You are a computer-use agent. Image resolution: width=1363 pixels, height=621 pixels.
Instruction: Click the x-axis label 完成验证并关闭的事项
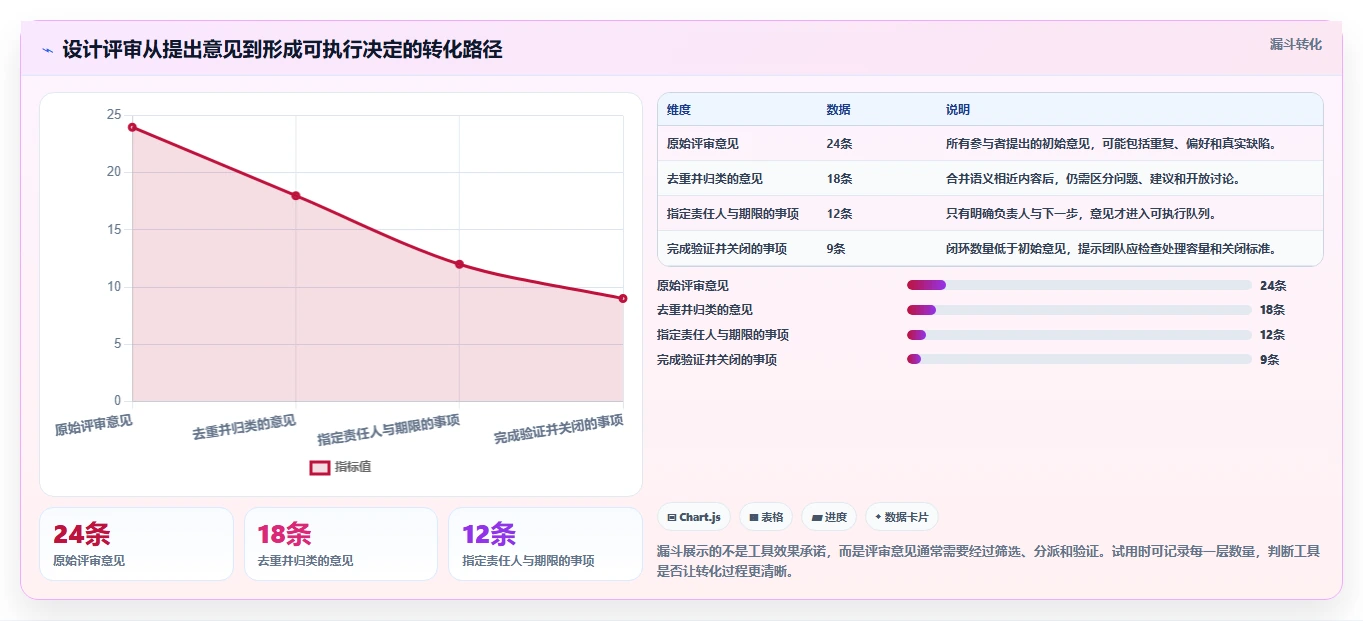click(559, 429)
